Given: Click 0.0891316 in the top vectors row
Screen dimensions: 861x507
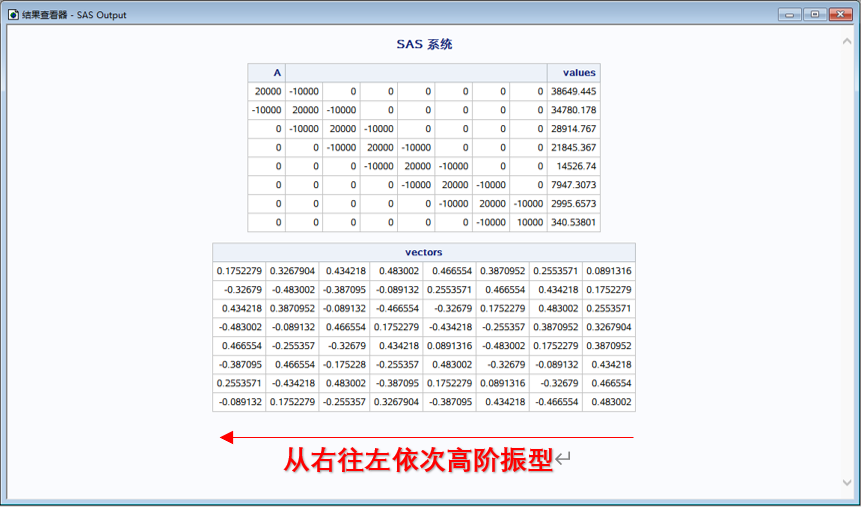Looking at the screenshot, I should point(609,271).
